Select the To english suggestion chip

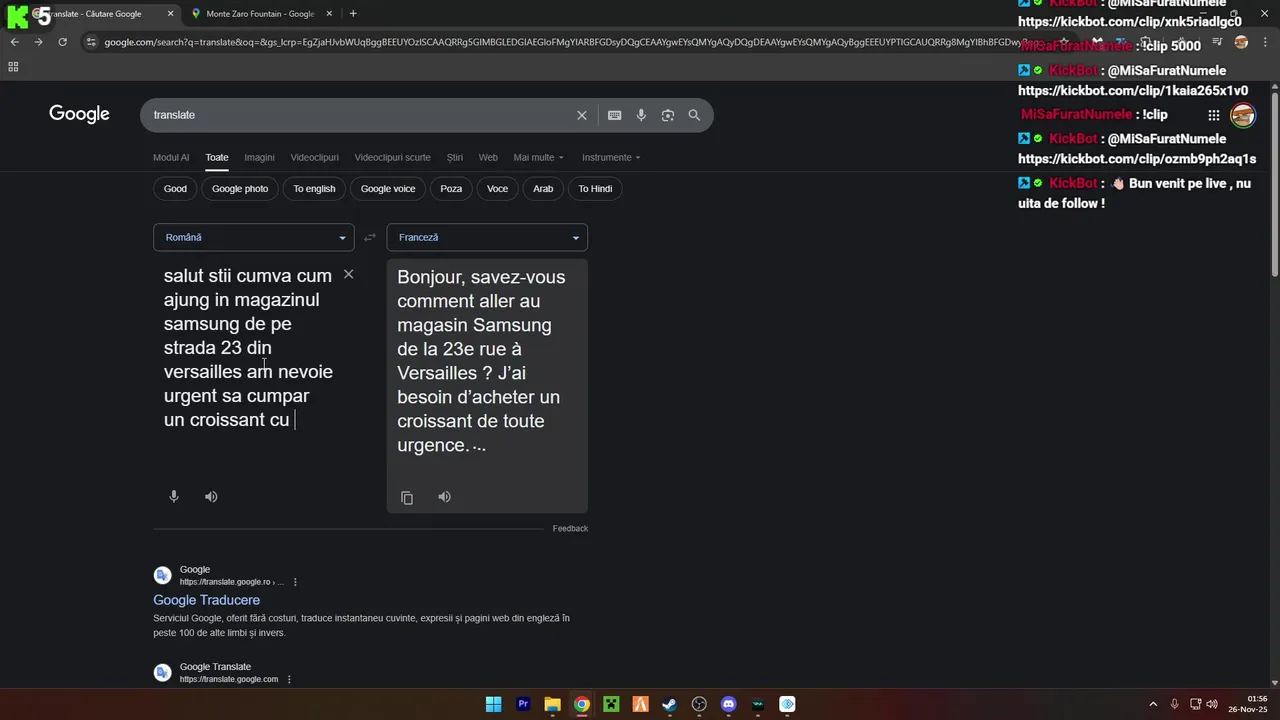(314, 188)
